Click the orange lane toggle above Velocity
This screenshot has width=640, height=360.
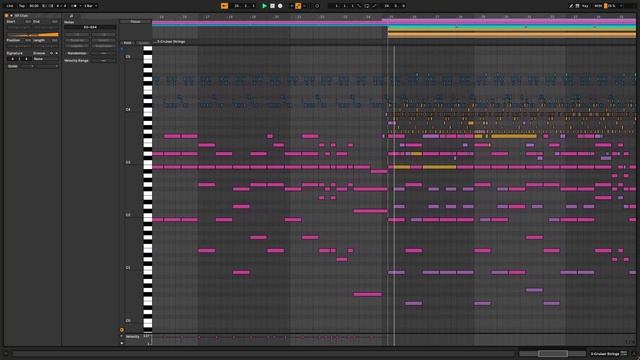coord(122,330)
